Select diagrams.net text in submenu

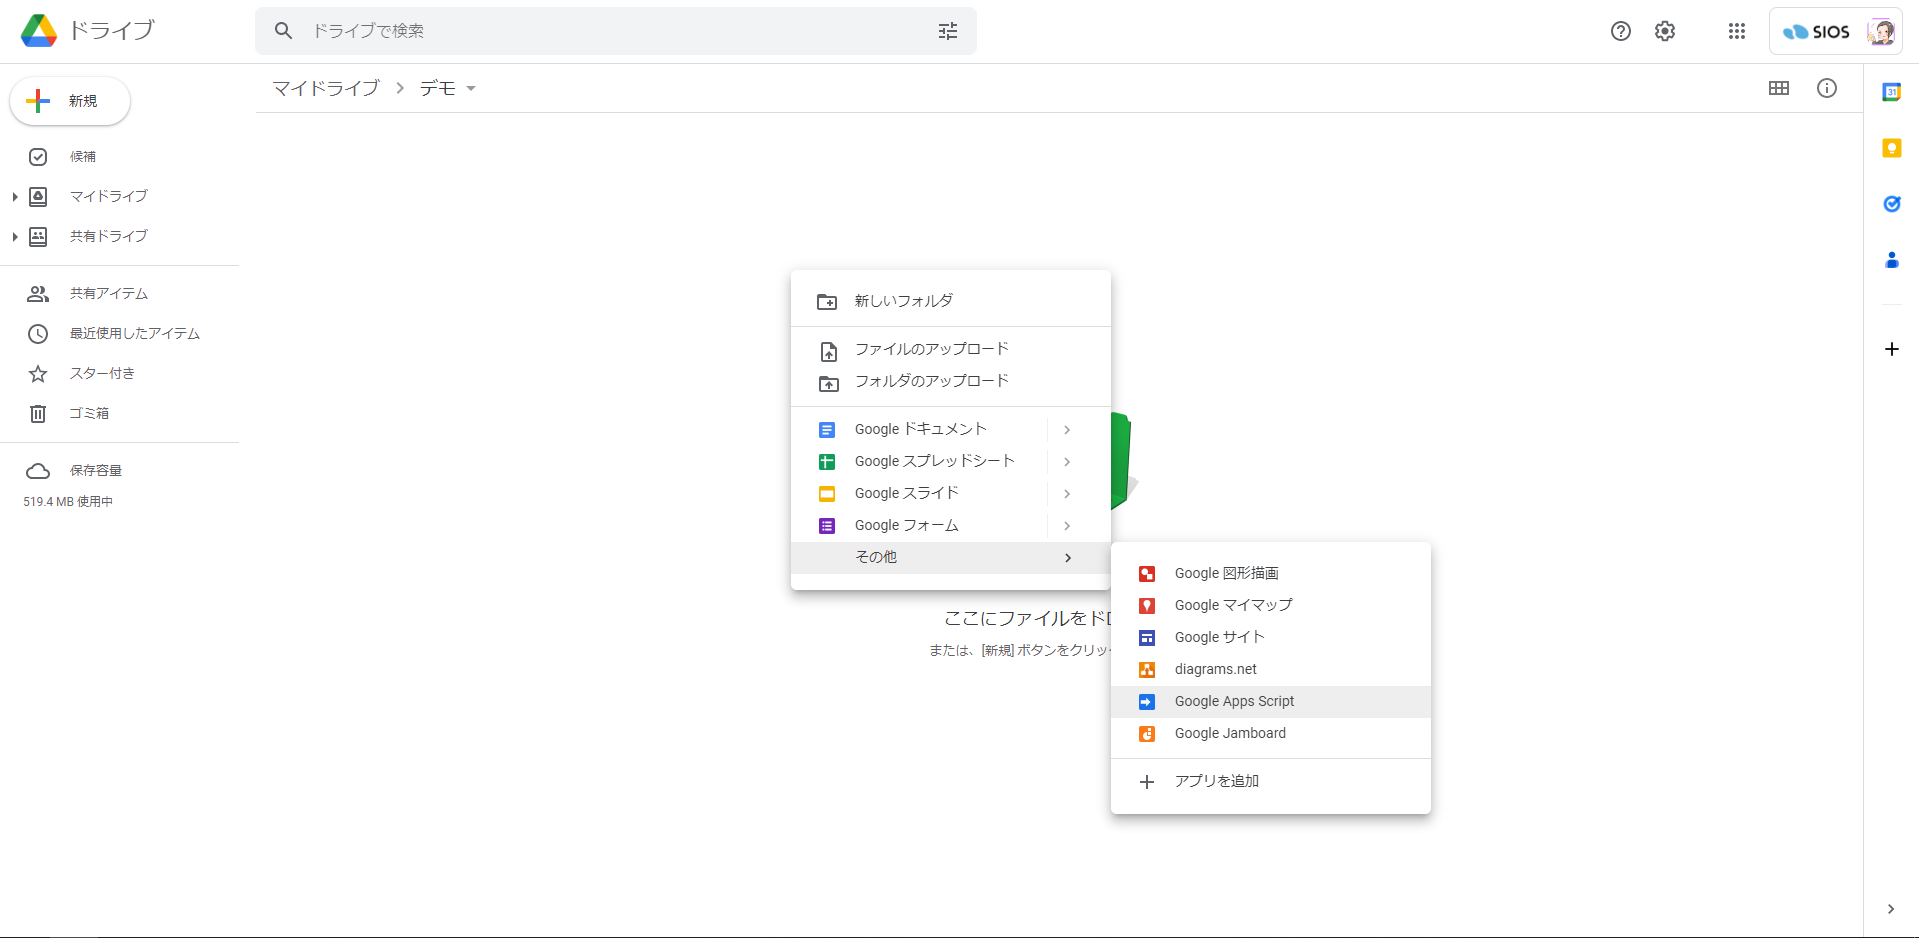[x=1216, y=670]
